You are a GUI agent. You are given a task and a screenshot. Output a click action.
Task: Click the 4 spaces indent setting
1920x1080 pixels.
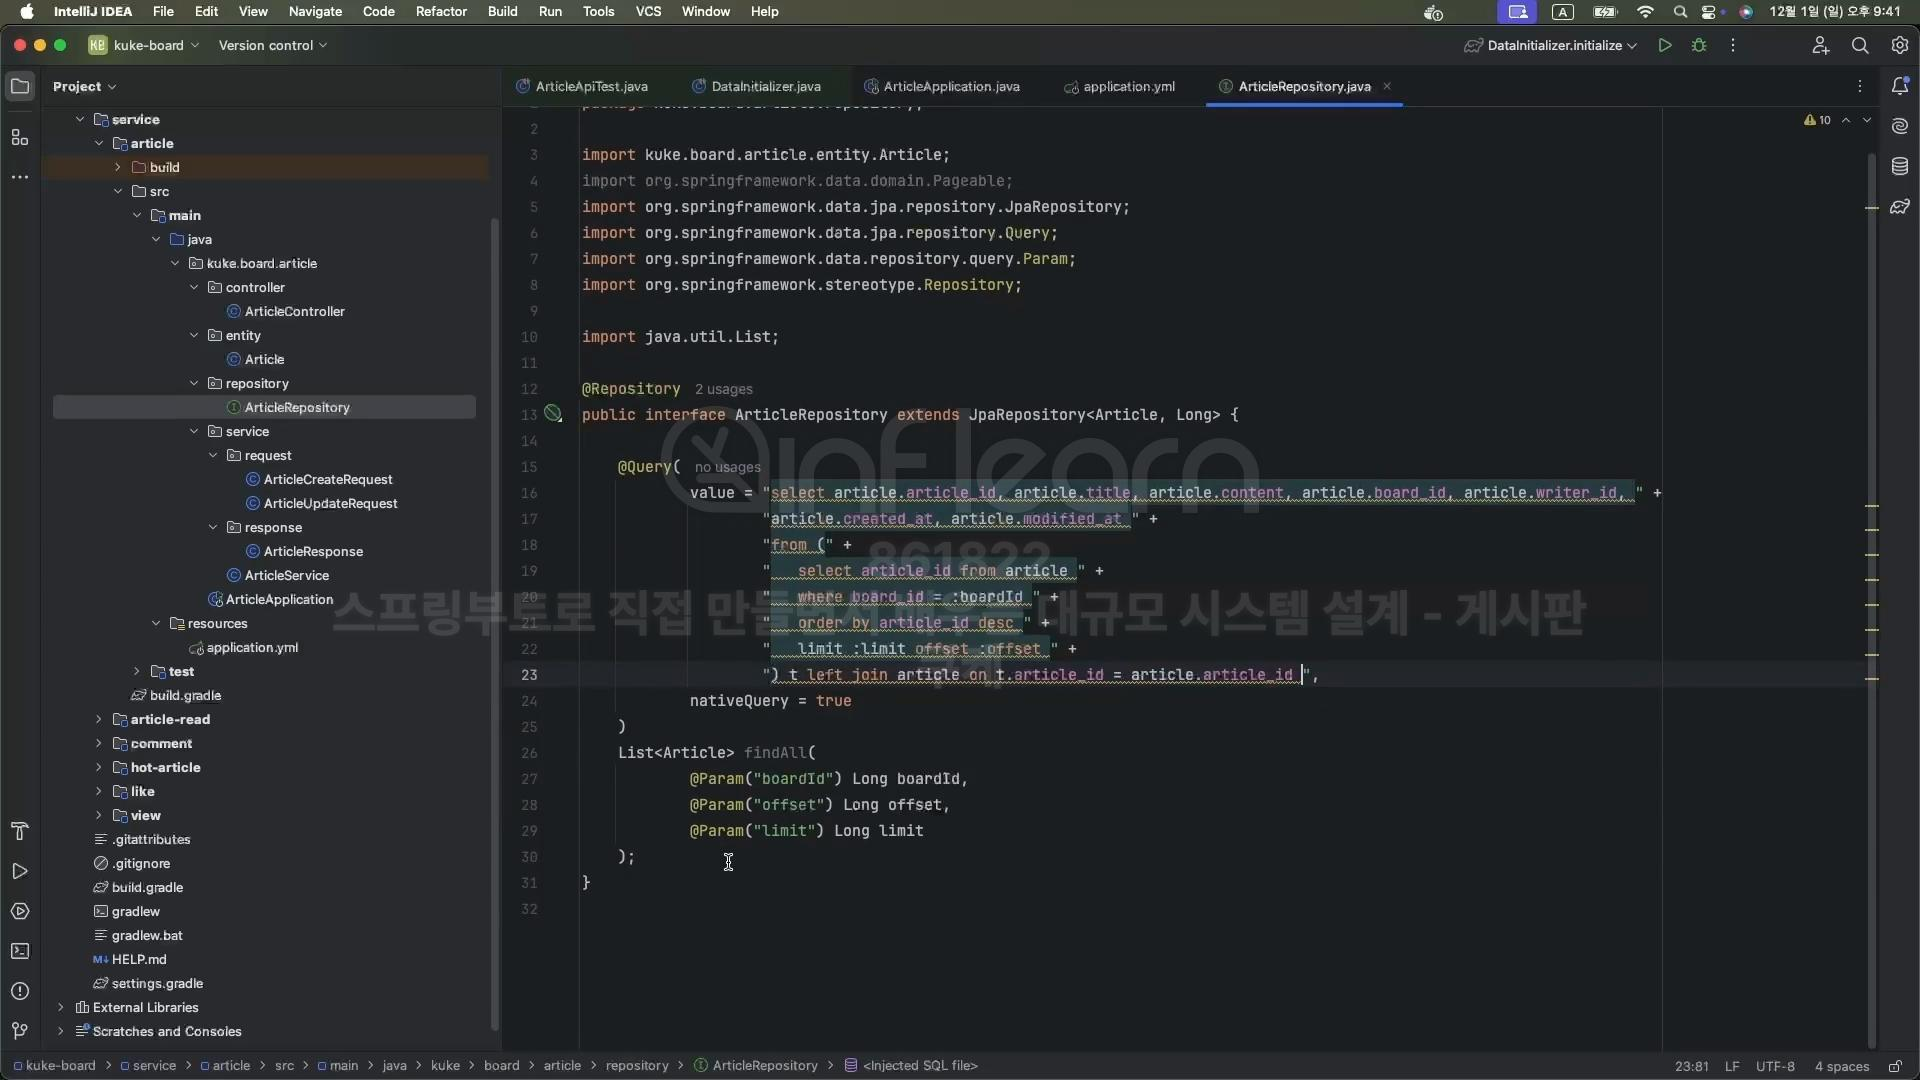1841,1066
